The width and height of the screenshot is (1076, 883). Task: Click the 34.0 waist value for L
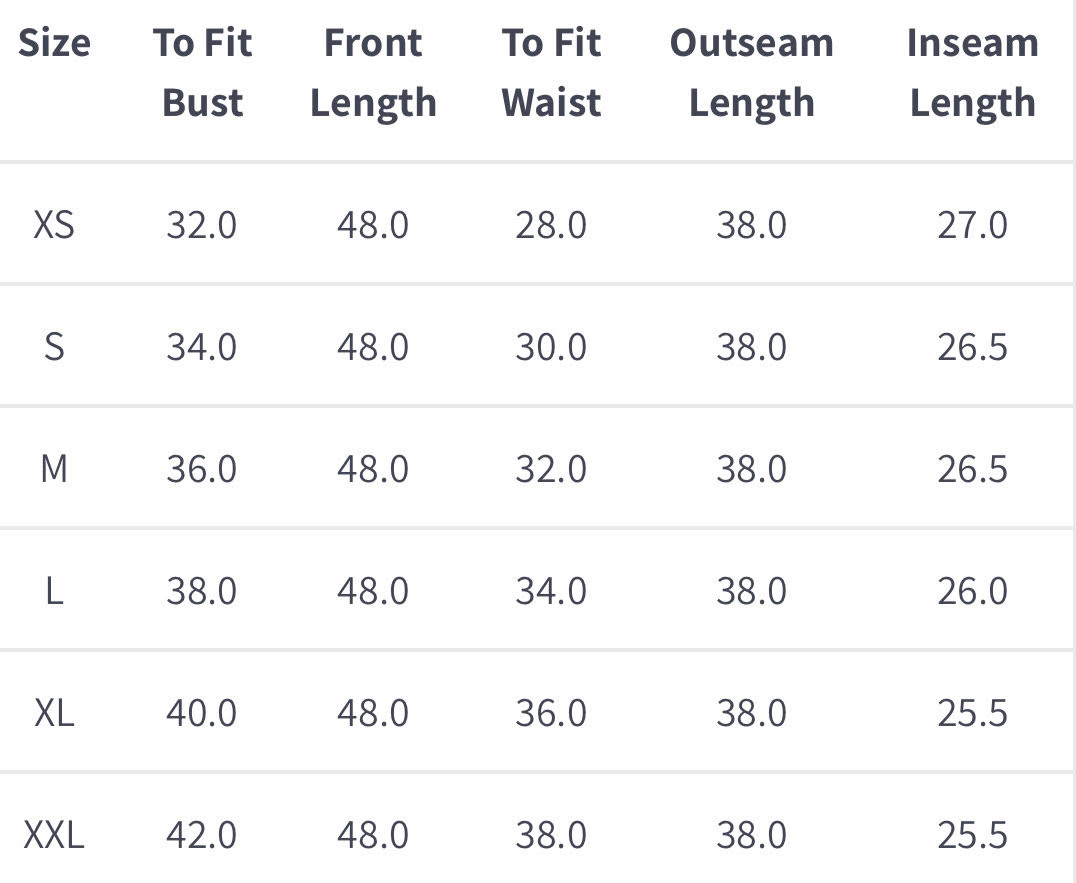coord(551,591)
